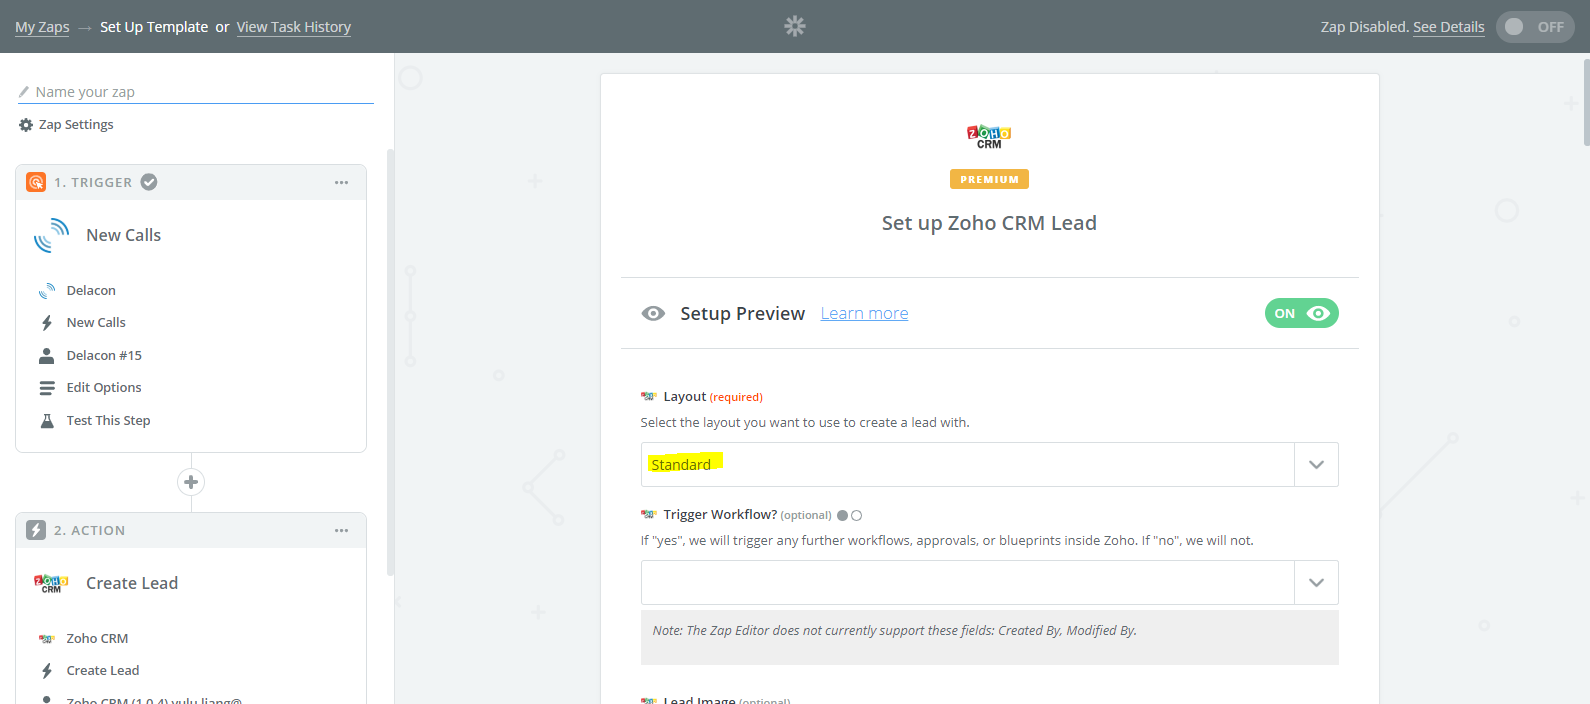The height and width of the screenshot is (704, 1590).
Task: Open View Task History link
Action: pyautogui.click(x=294, y=27)
